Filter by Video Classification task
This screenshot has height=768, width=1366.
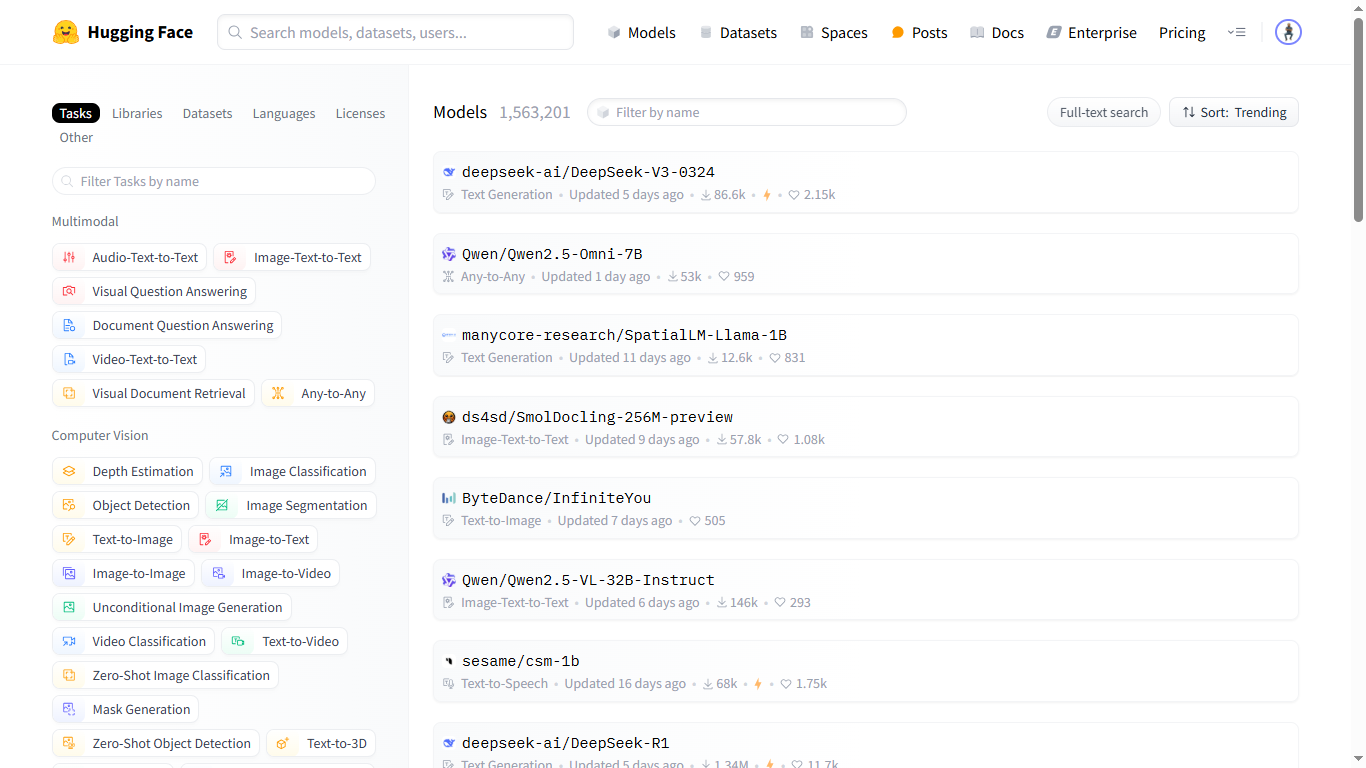[x=133, y=641]
